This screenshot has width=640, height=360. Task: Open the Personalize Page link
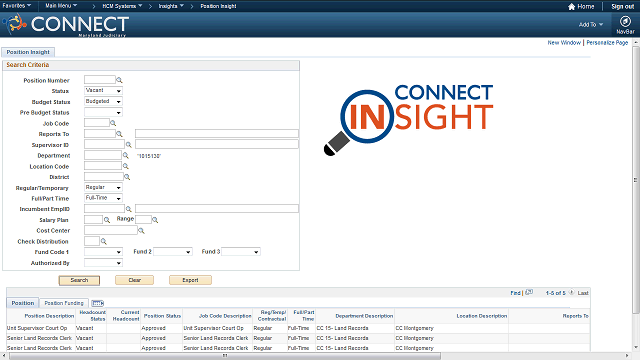click(x=607, y=42)
